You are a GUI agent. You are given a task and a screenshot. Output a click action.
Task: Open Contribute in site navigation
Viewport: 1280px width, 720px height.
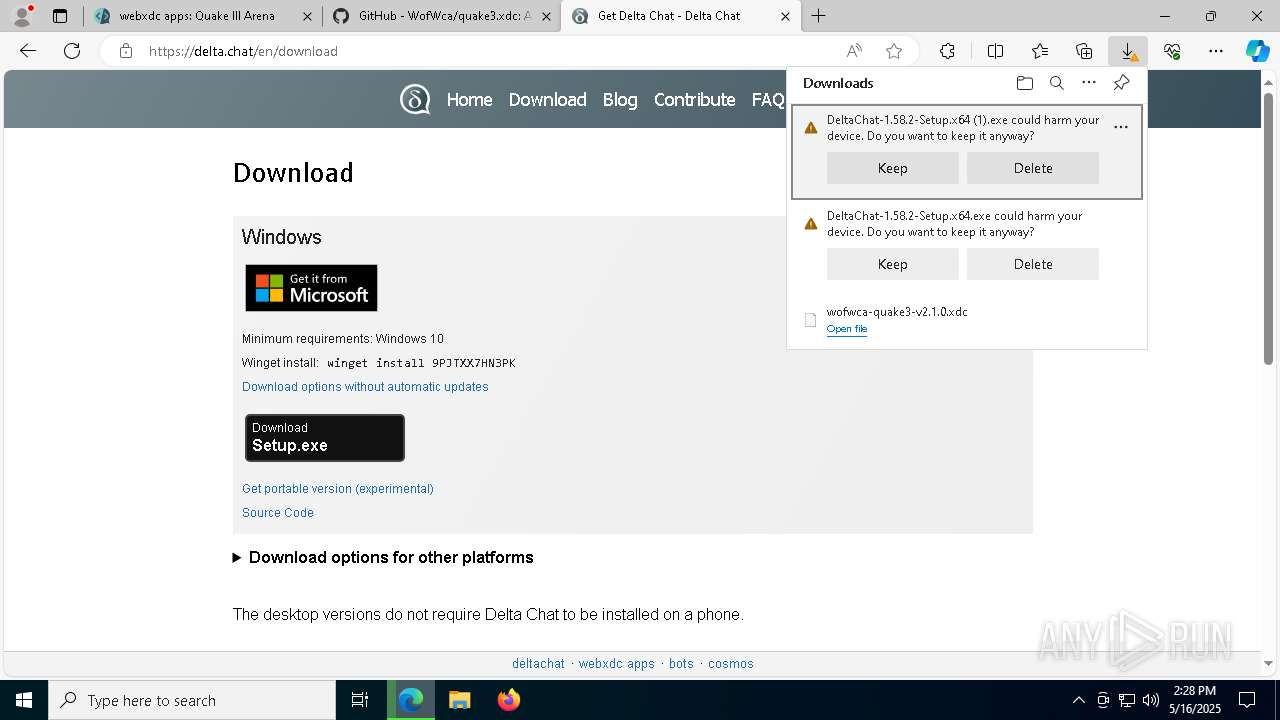point(694,100)
